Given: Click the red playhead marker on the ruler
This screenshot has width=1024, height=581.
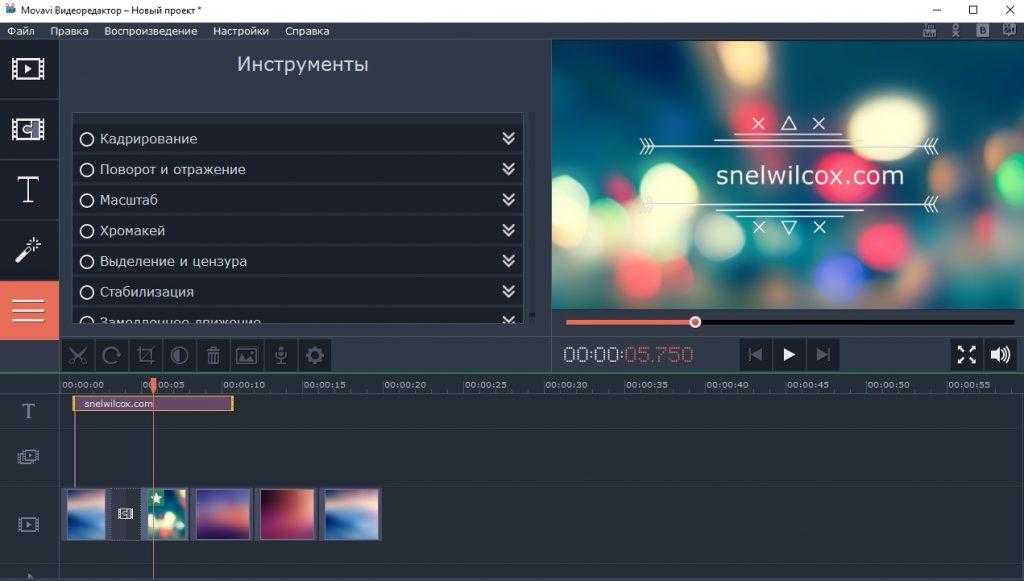Looking at the screenshot, I should (153, 385).
